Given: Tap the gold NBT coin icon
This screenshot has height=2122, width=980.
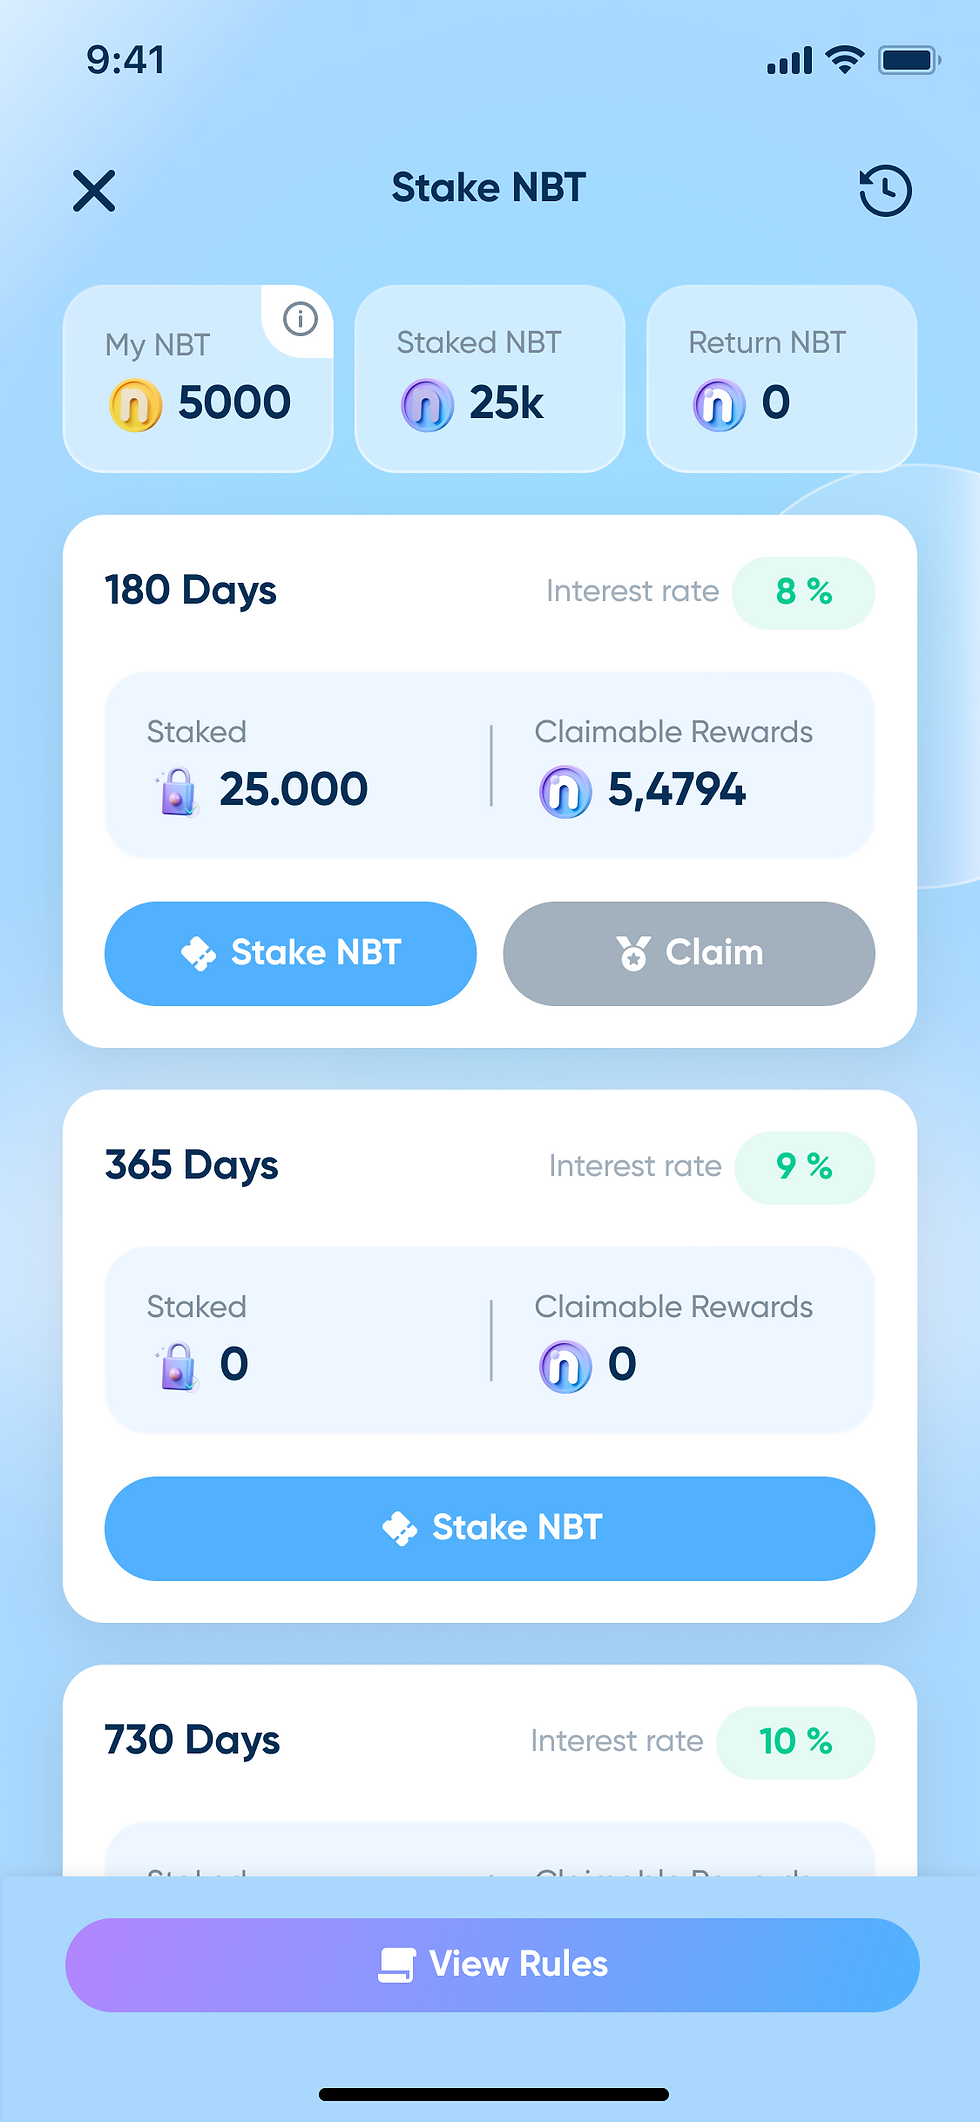Looking at the screenshot, I should point(135,405).
